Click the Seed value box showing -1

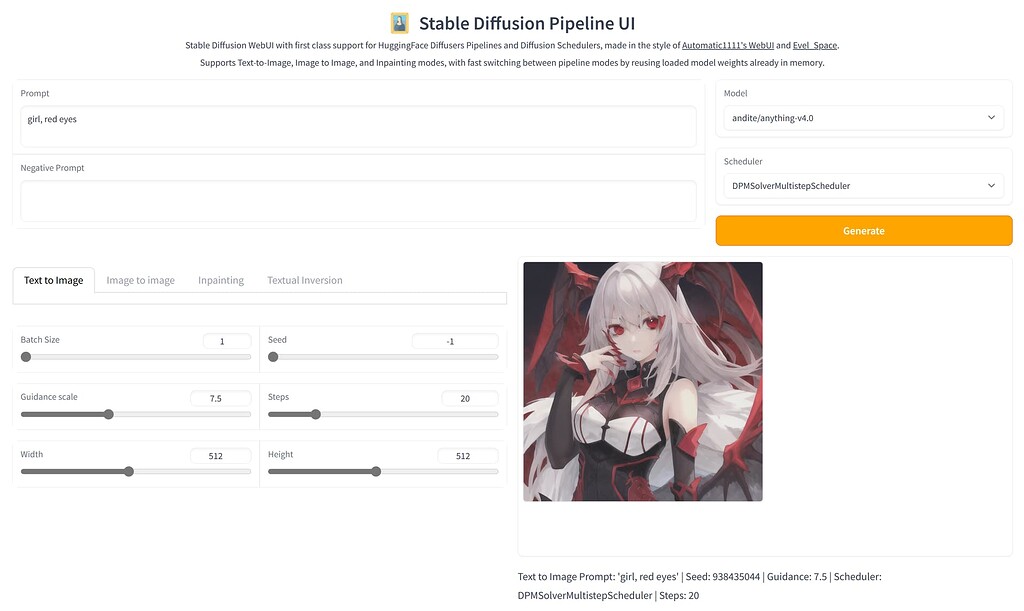pos(455,340)
